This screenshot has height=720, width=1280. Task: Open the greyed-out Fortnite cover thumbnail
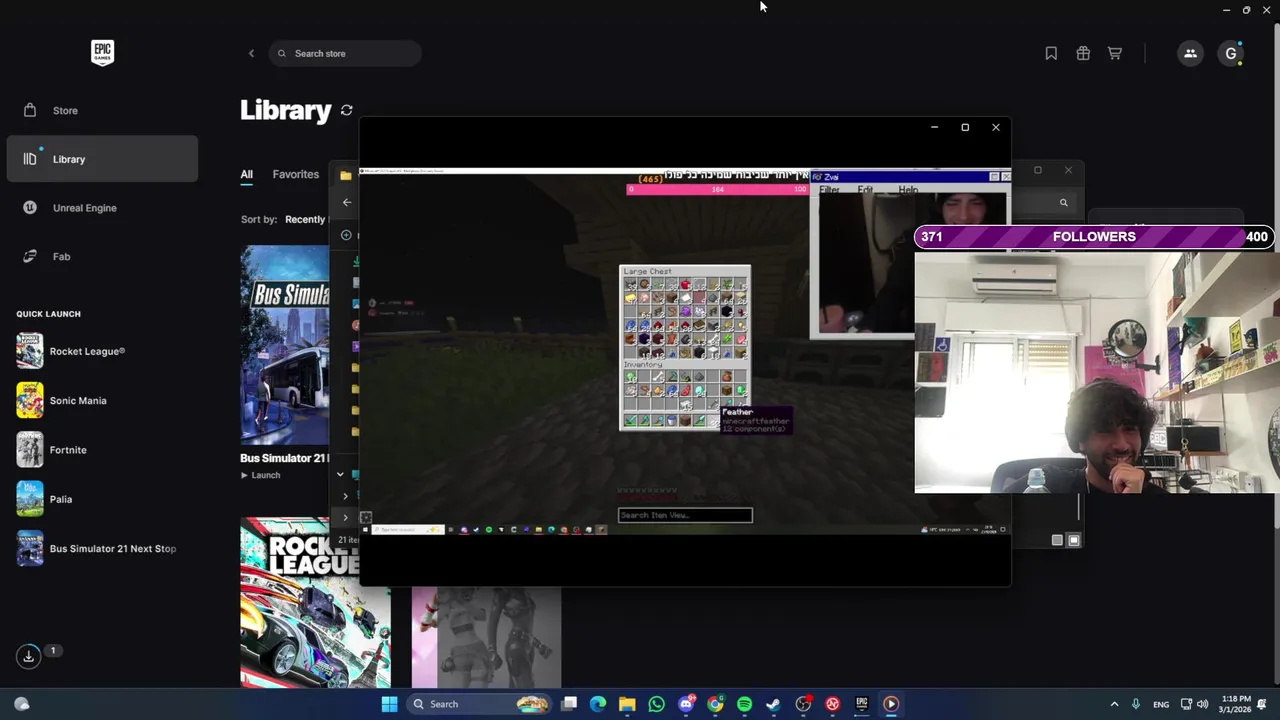[486, 637]
